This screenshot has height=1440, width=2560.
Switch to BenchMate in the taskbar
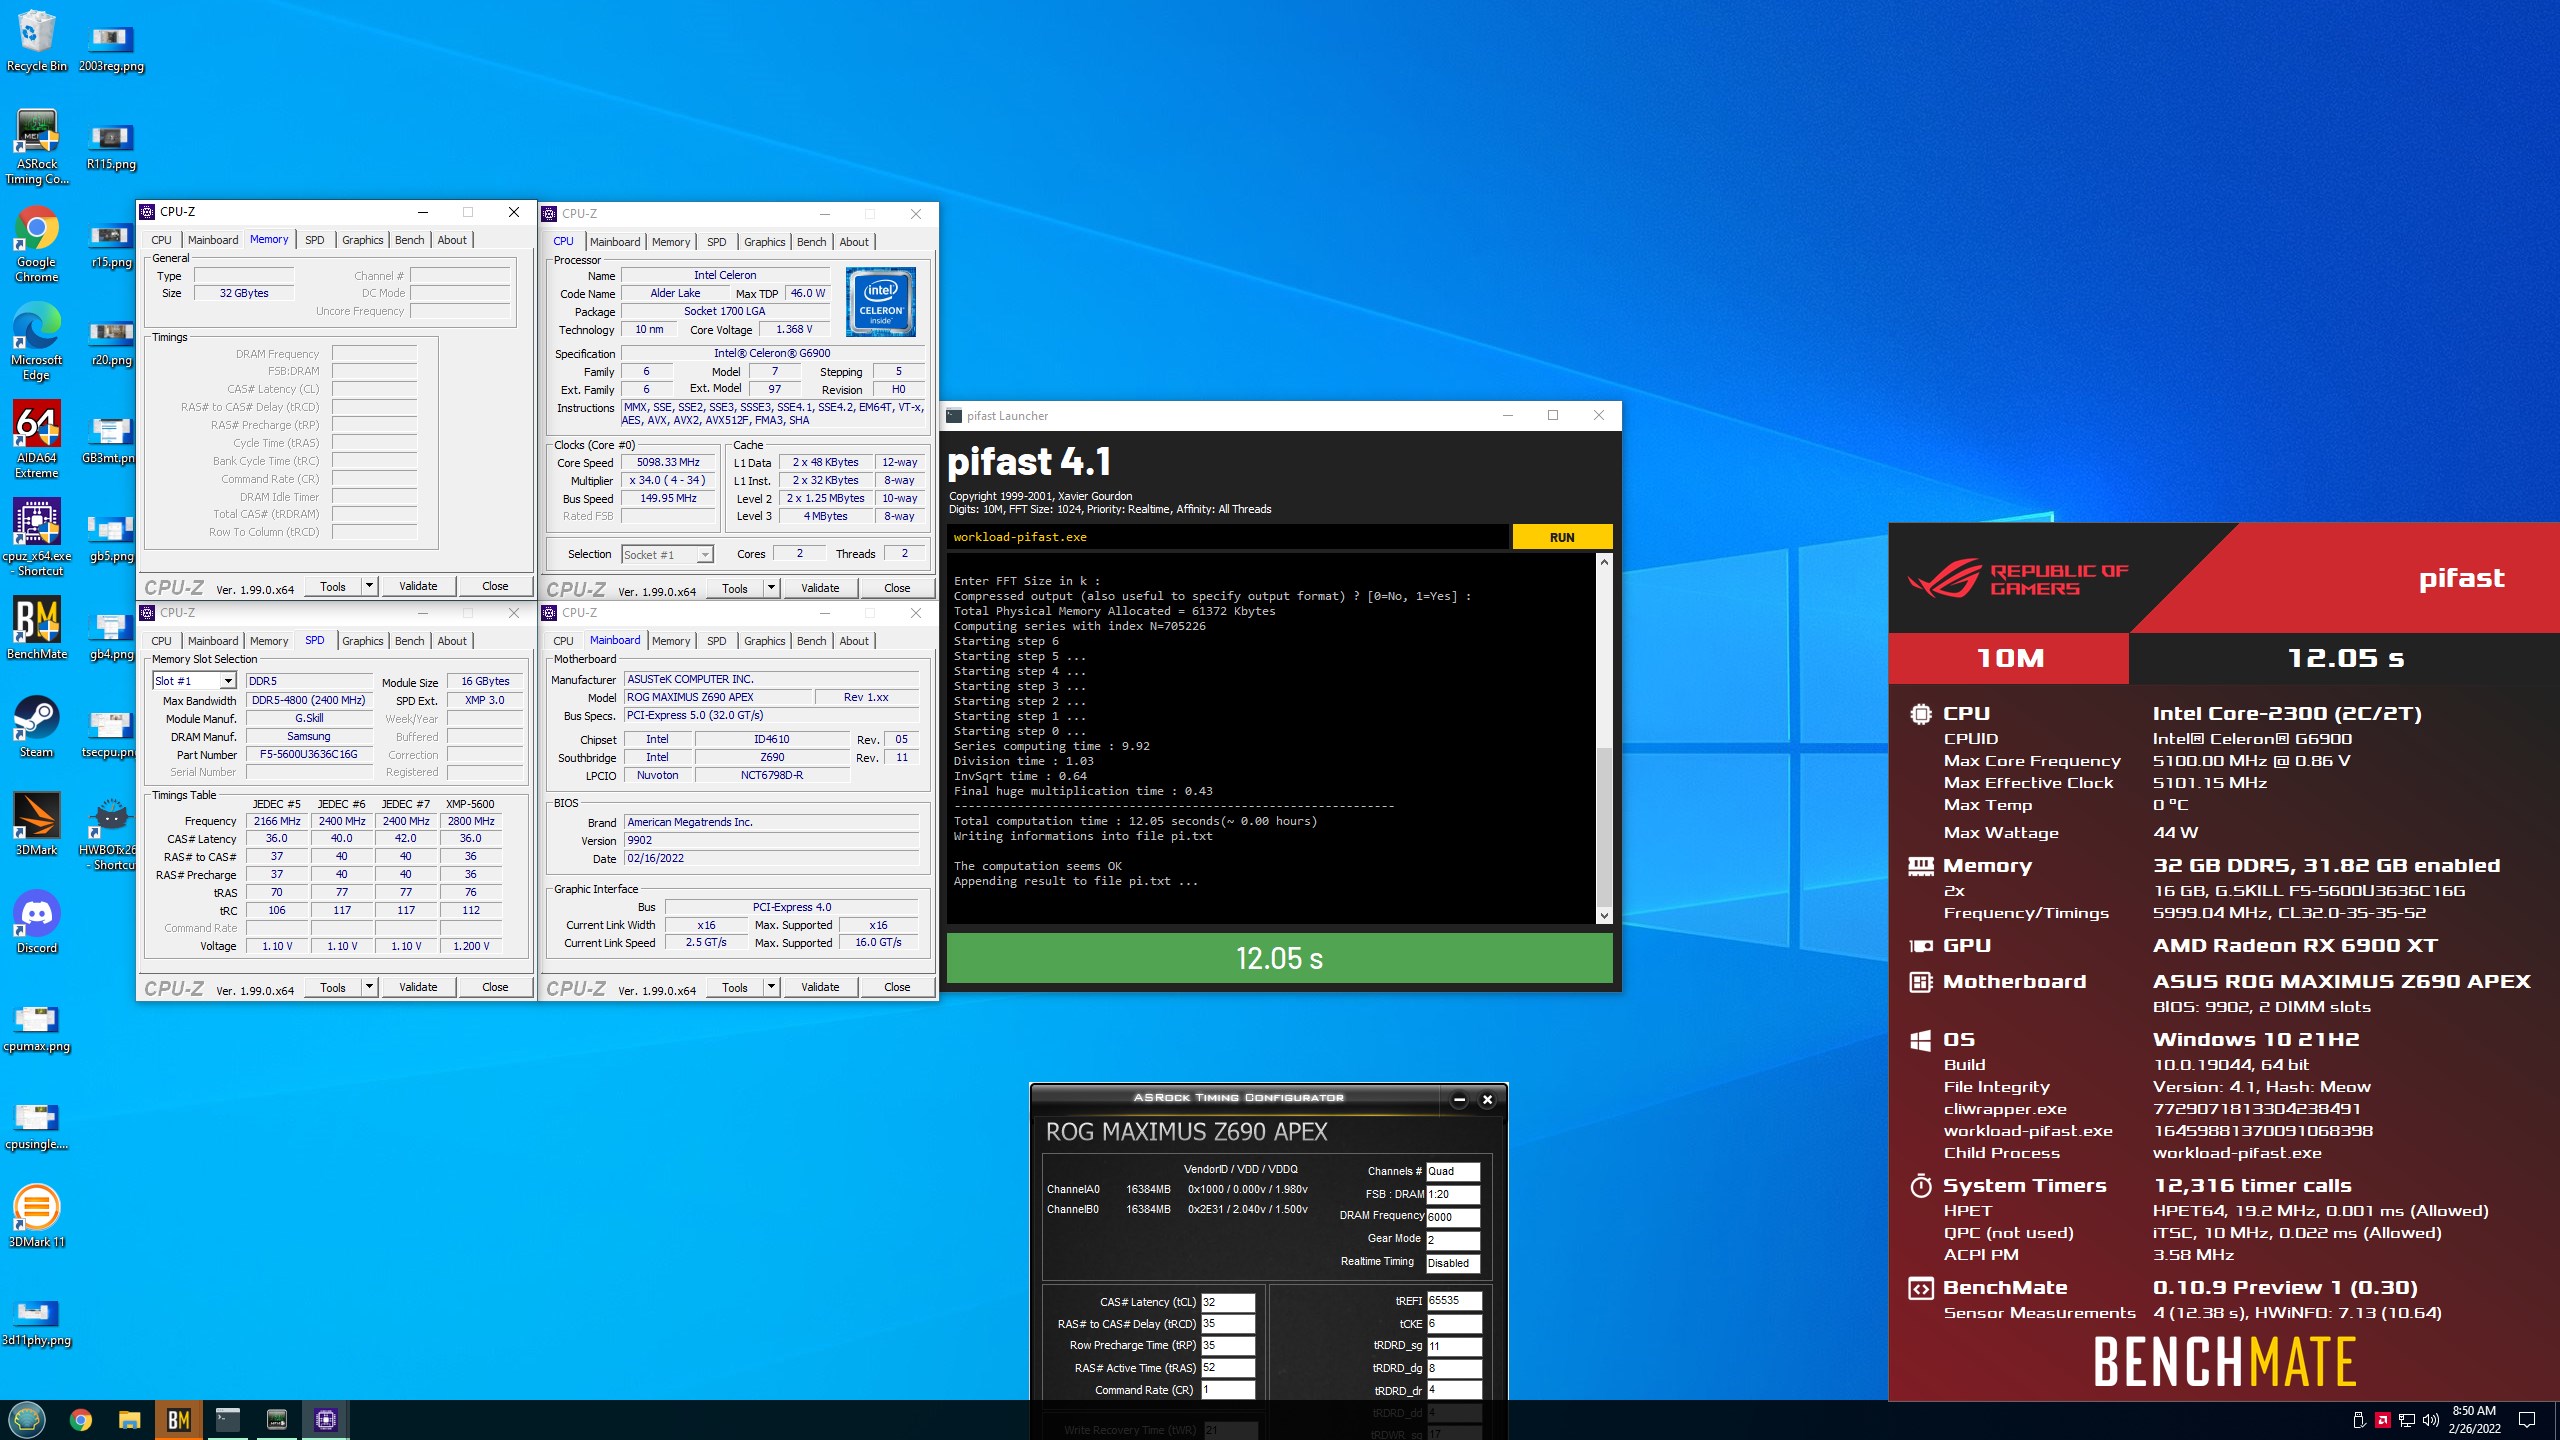pos(178,1419)
